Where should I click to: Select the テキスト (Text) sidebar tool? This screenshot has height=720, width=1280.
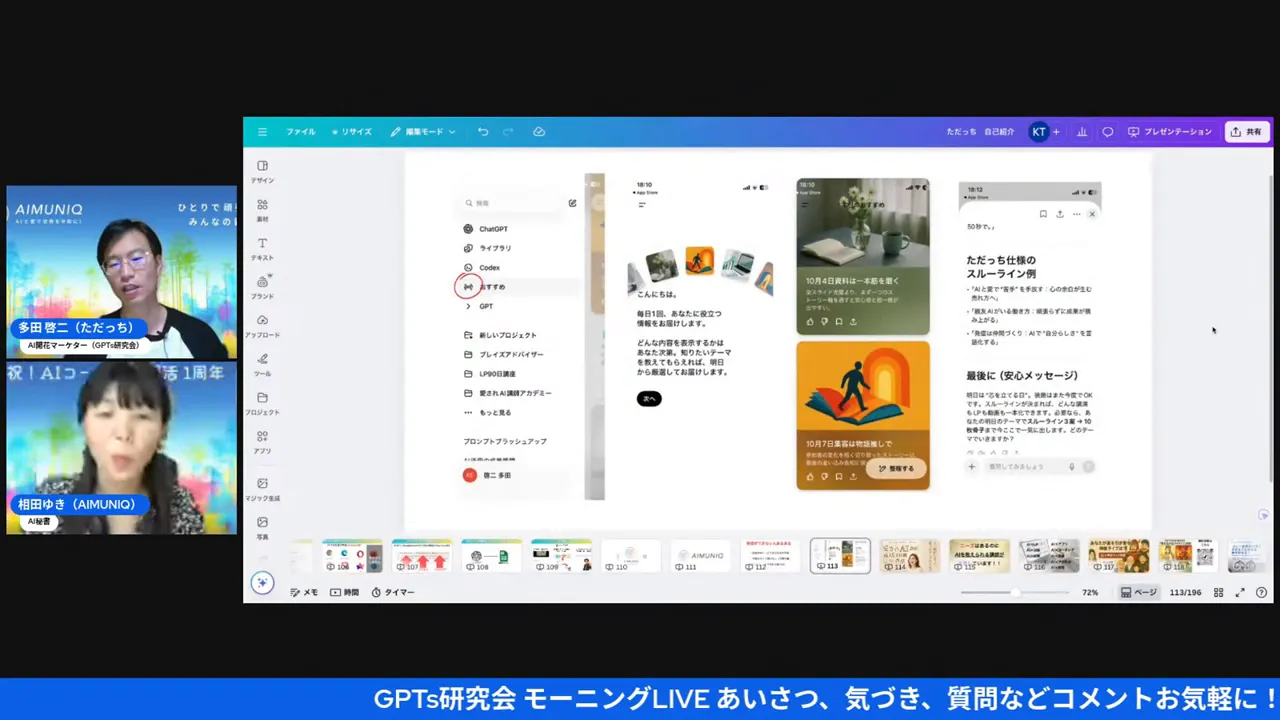[262, 248]
